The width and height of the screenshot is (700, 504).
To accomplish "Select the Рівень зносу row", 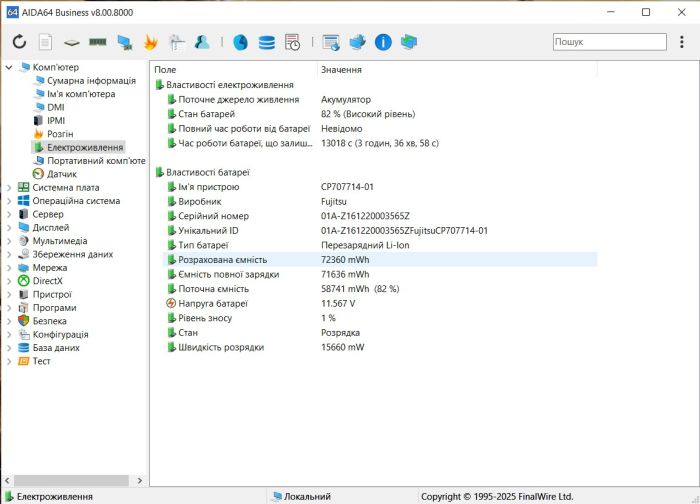I will click(380, 318).
